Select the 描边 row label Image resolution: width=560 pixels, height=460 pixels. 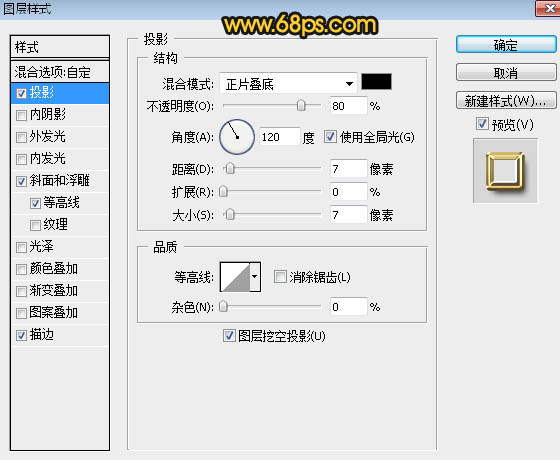42,335
